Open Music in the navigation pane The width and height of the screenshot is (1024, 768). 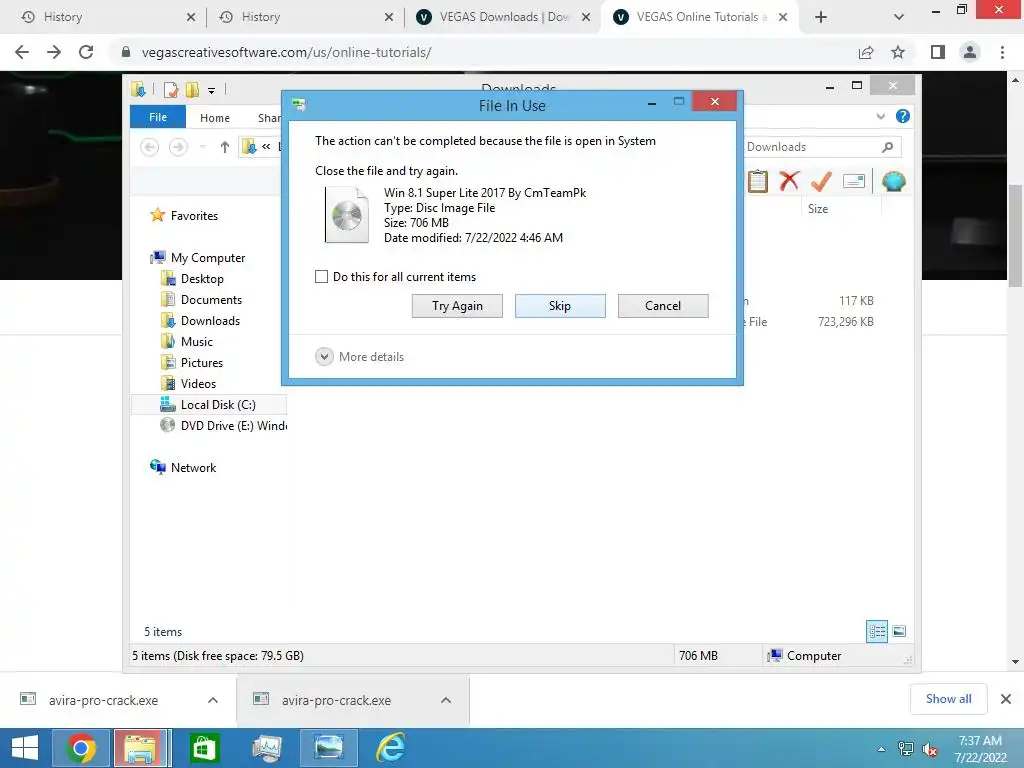pos(197,342)
